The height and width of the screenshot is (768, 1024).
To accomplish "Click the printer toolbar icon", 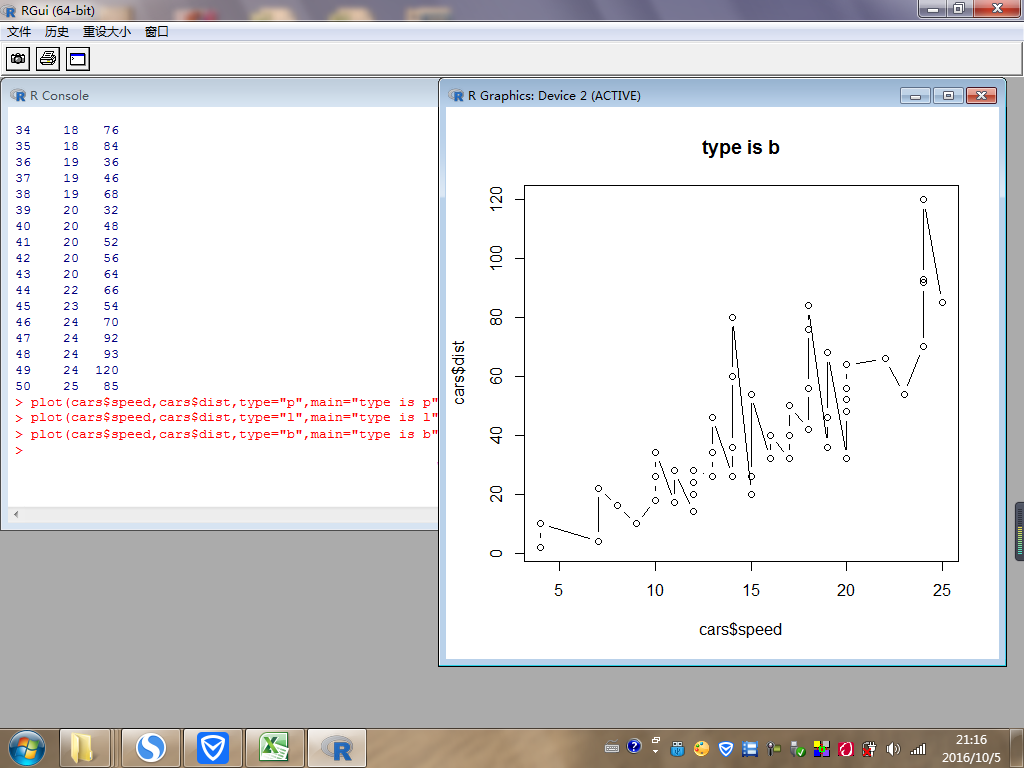I will tap(48, 59).
